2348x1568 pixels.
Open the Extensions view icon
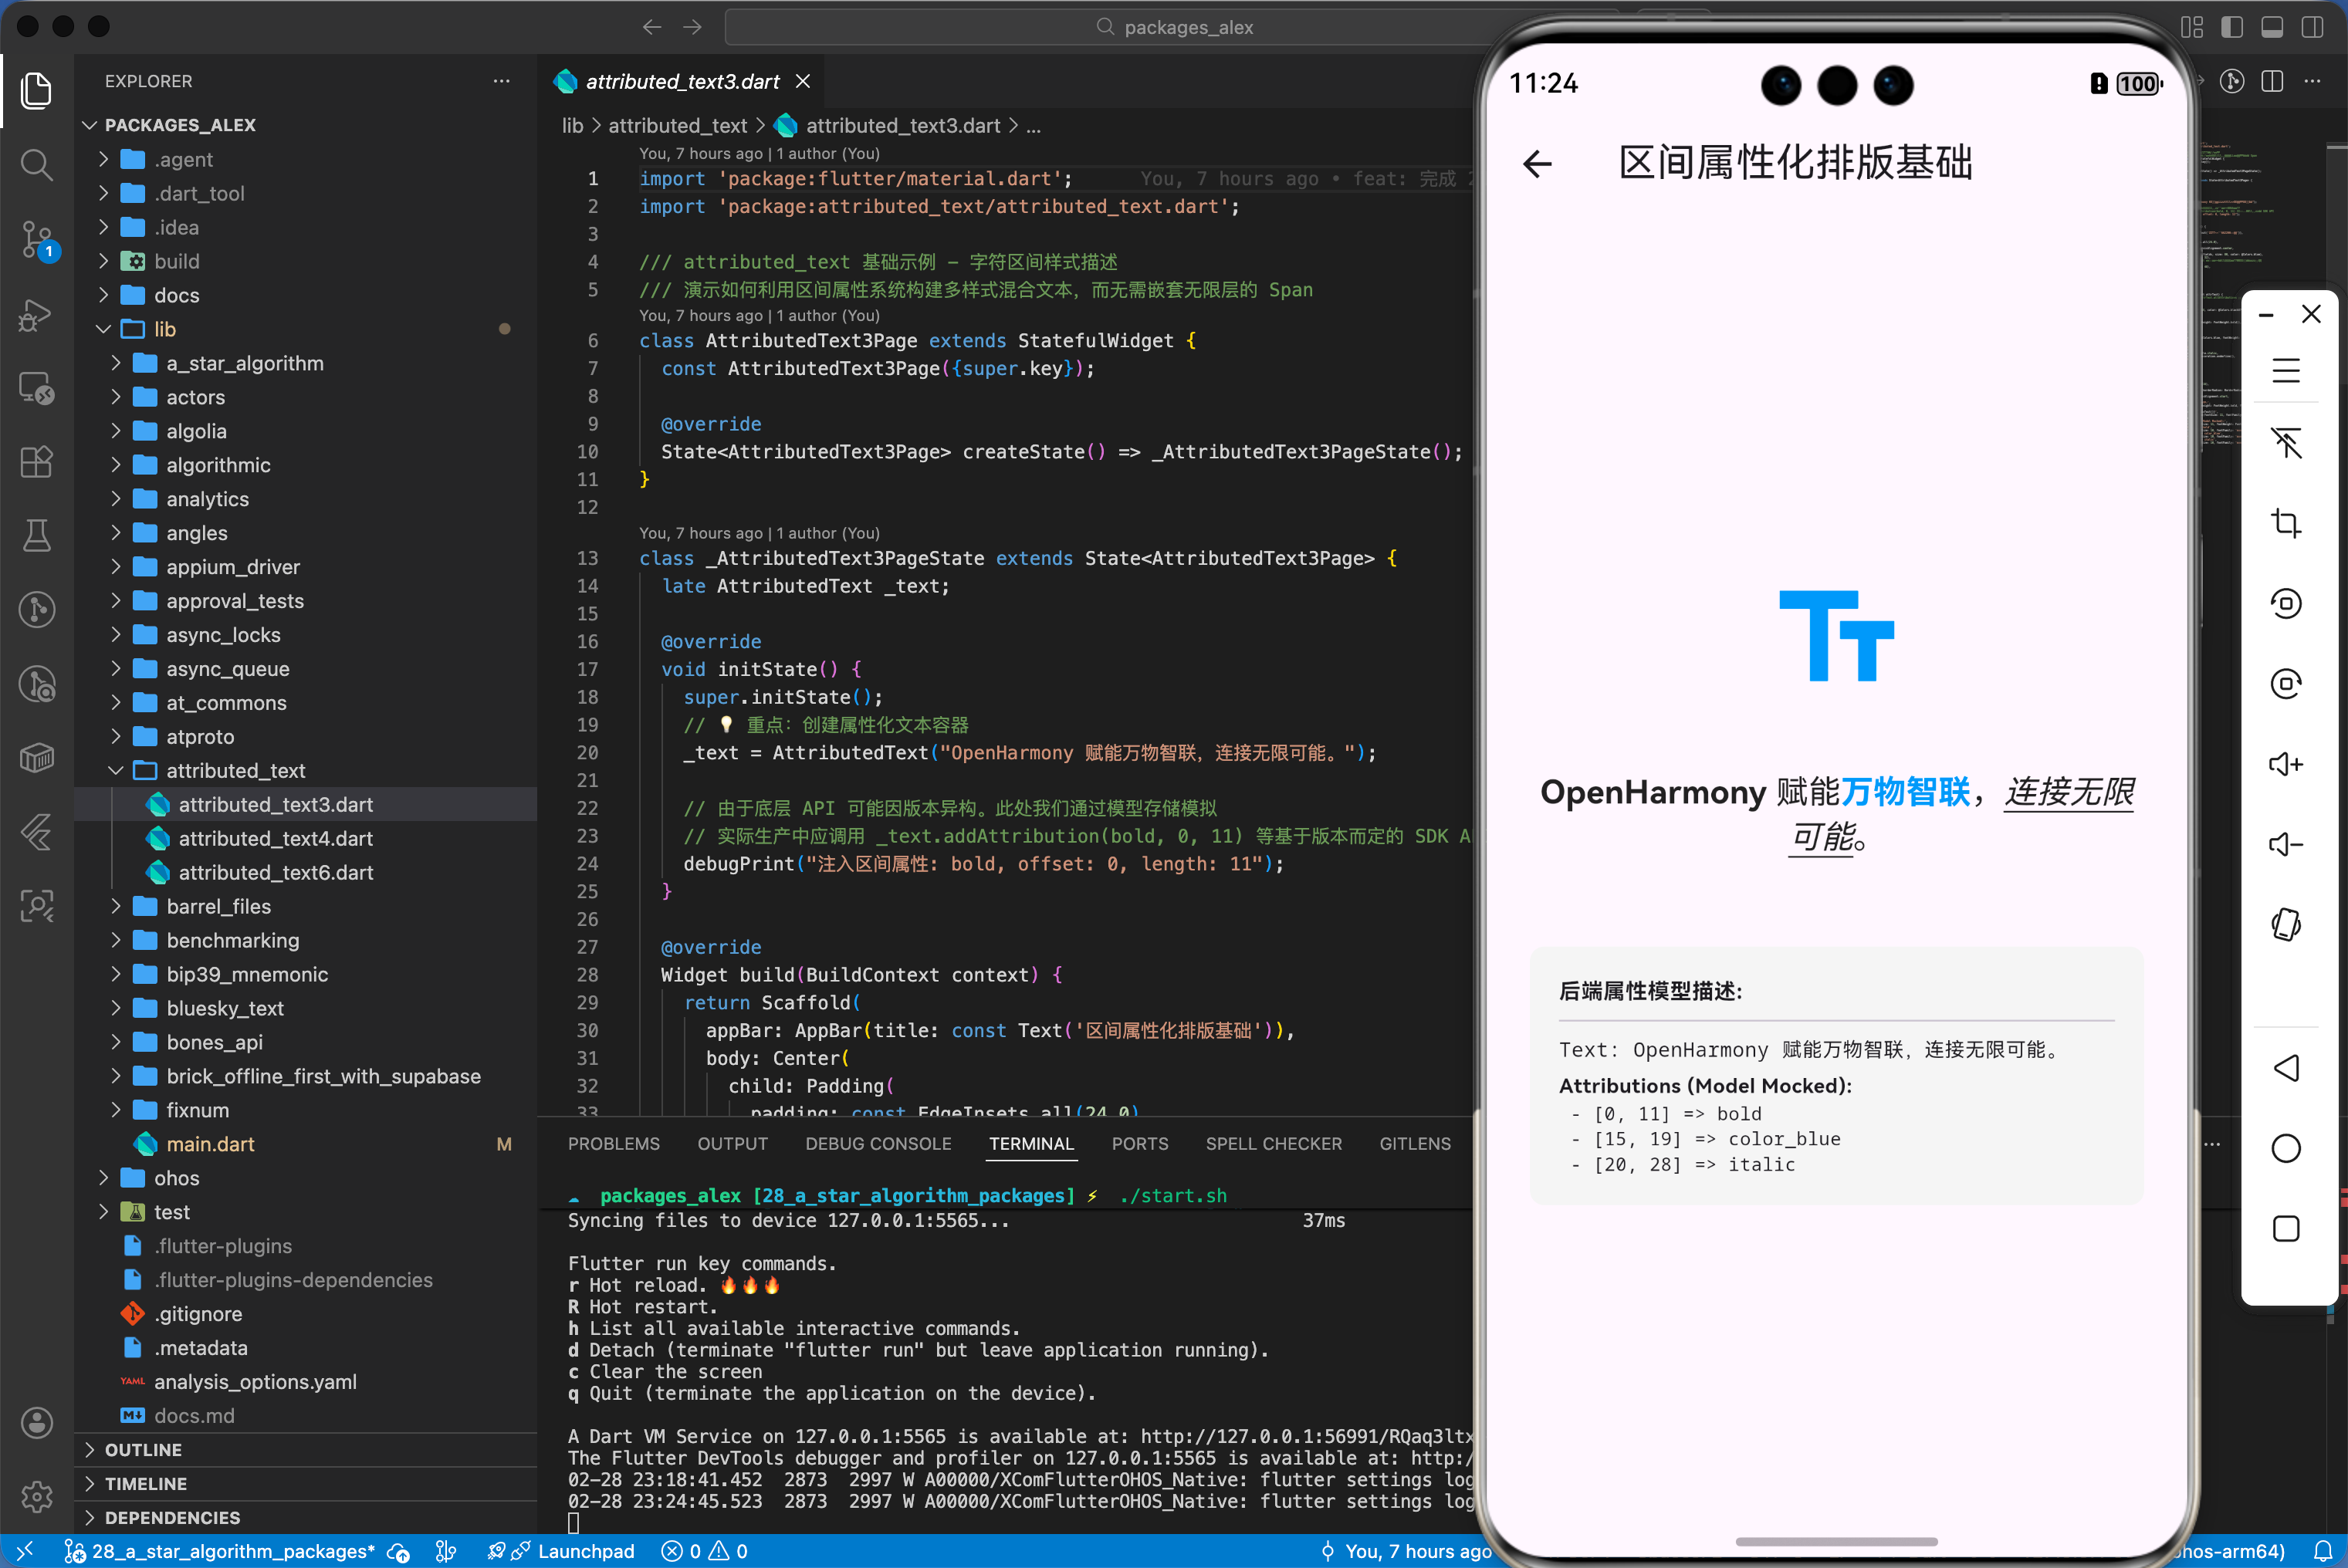point(36,462)
